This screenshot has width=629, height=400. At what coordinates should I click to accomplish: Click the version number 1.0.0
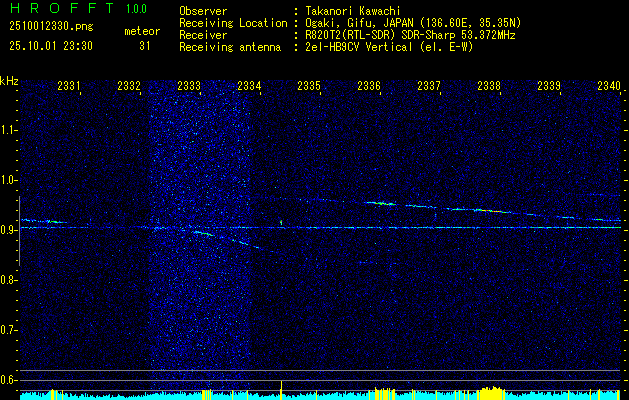point(136,9)
